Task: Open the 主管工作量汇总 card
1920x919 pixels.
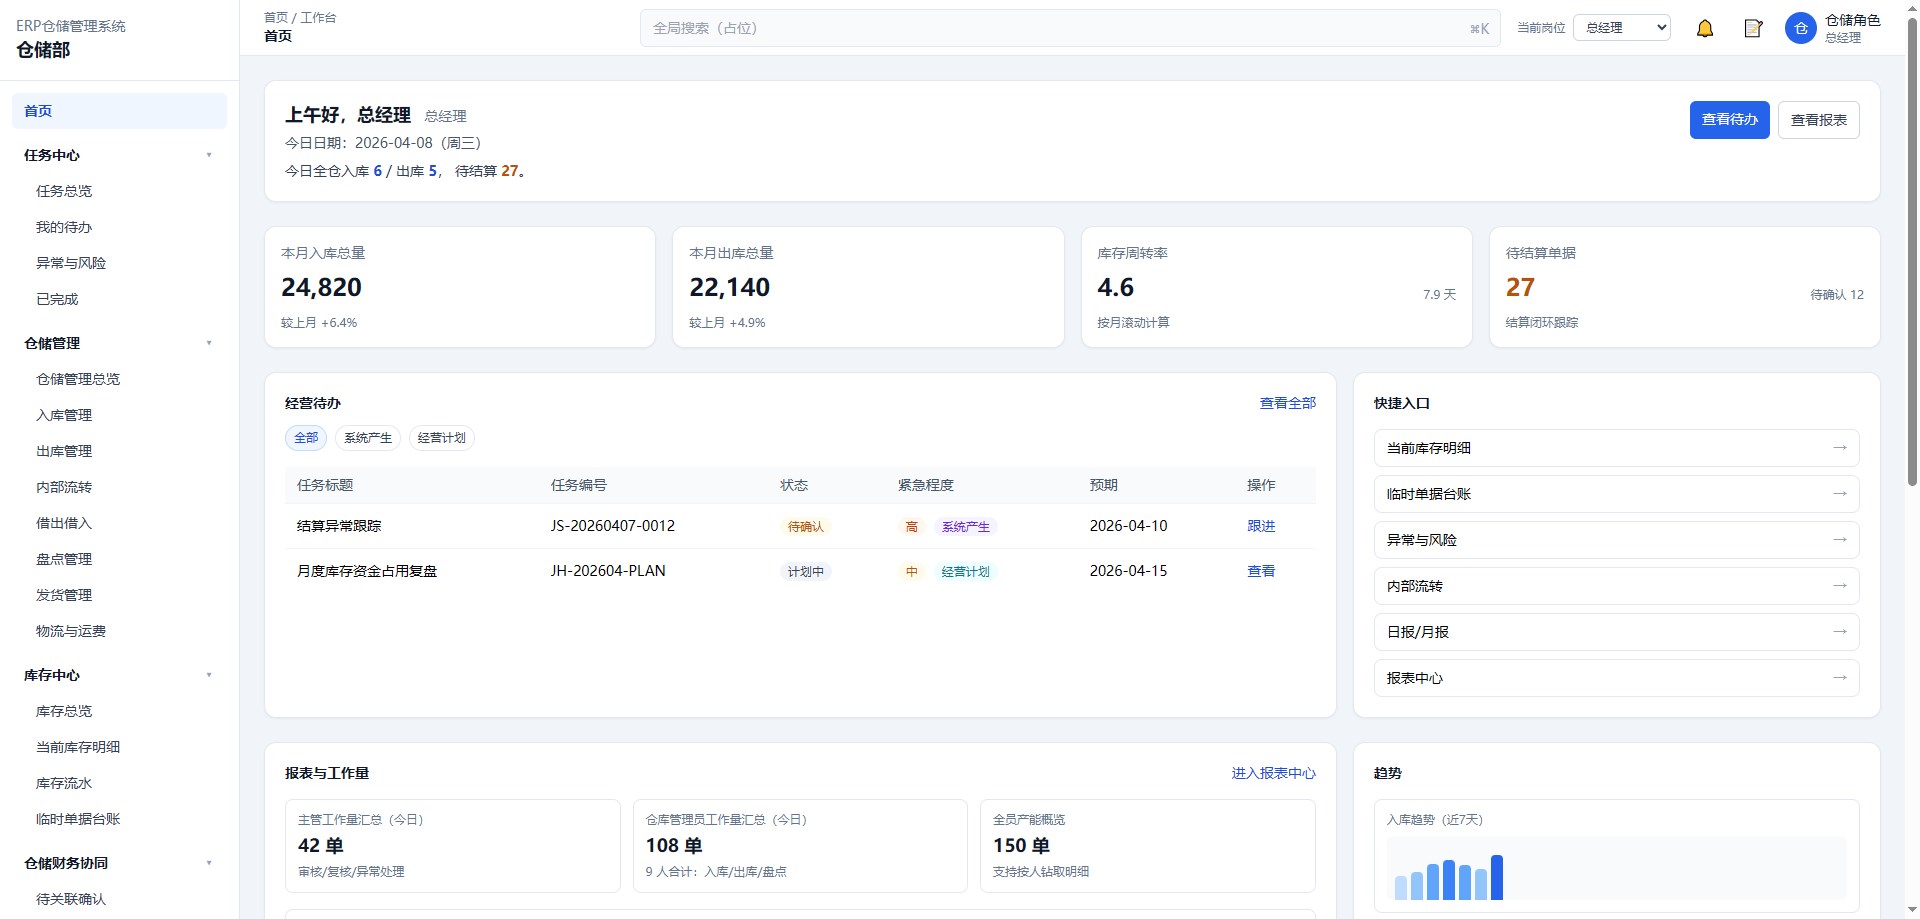Action: pyautogui.click(x=451, y=845)
